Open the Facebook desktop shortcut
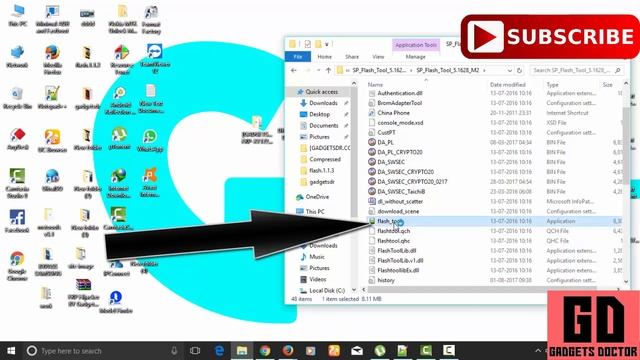This screenshot has height=360, width=640. (17, 221)
